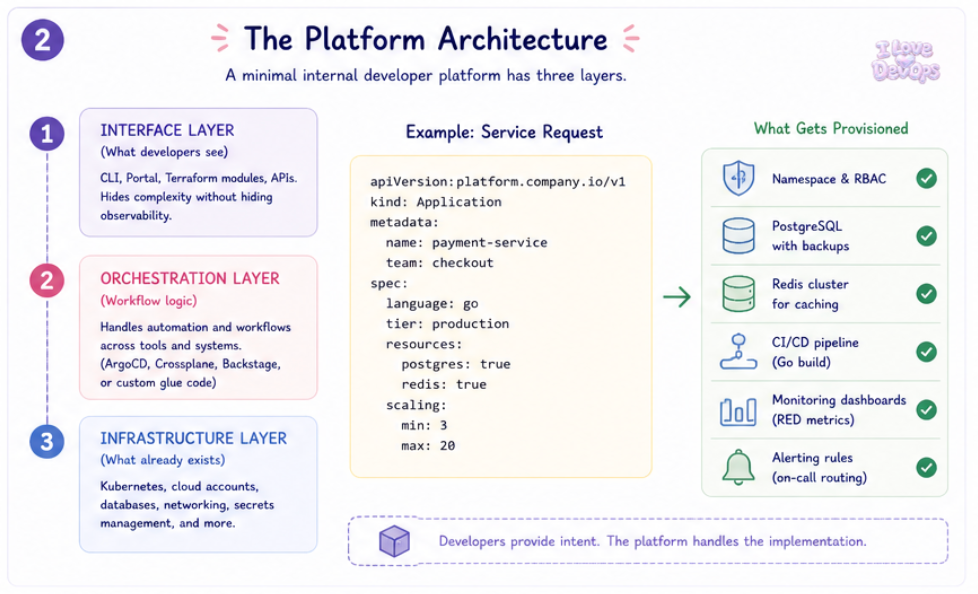Click the ORCHESTRATION LAYER heading
This screenshot has width=978, height=594.
click(x=190, y=278)
